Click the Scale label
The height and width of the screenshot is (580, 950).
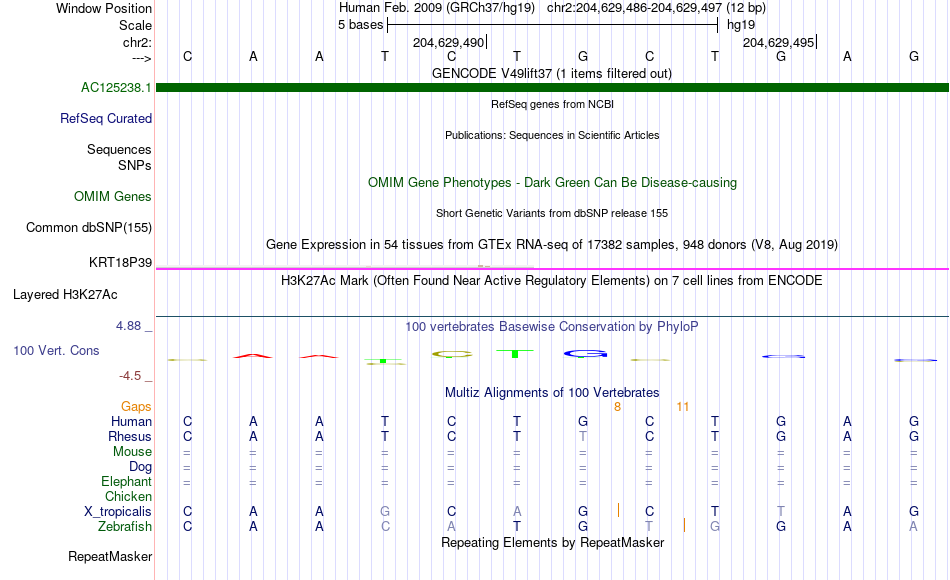pyautogui.click(x=135, y=25)
